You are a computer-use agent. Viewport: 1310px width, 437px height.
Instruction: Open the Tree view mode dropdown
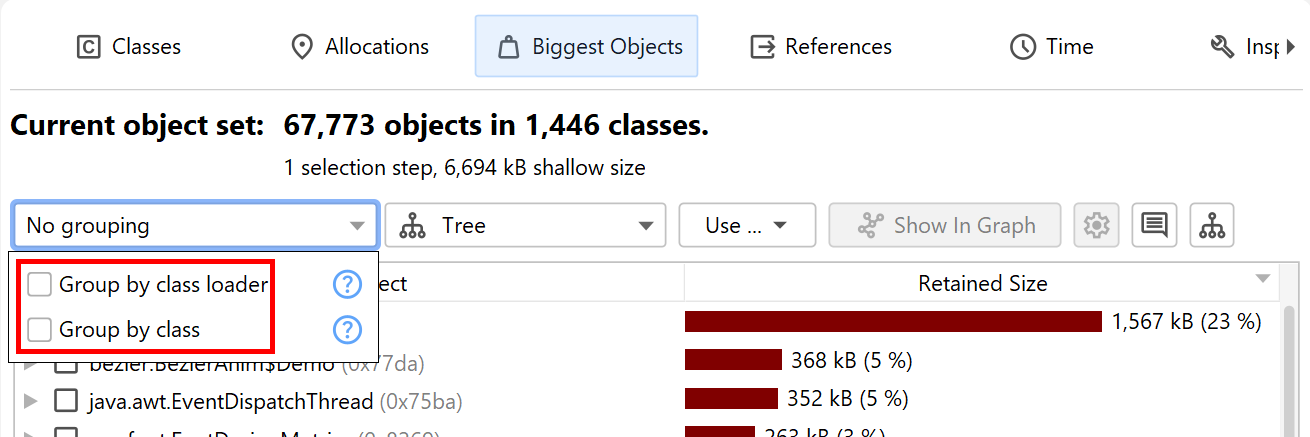(x=525, y=225)
